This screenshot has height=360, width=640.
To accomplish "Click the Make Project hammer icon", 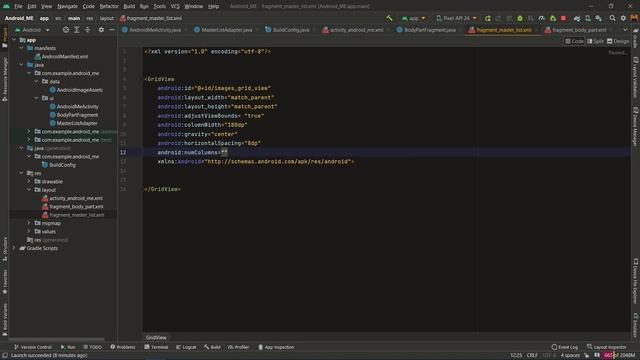I will [x=389, y=18].
